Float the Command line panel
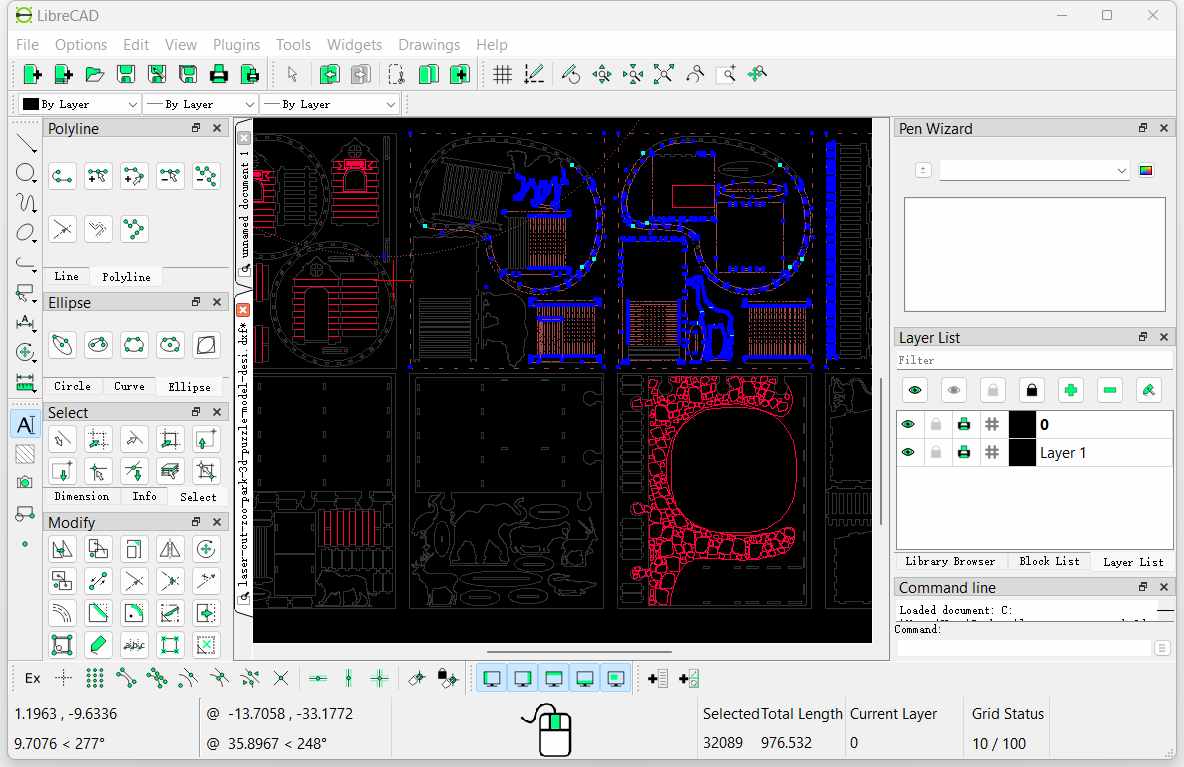The image size is (1184, 767). click(1142, 587)
